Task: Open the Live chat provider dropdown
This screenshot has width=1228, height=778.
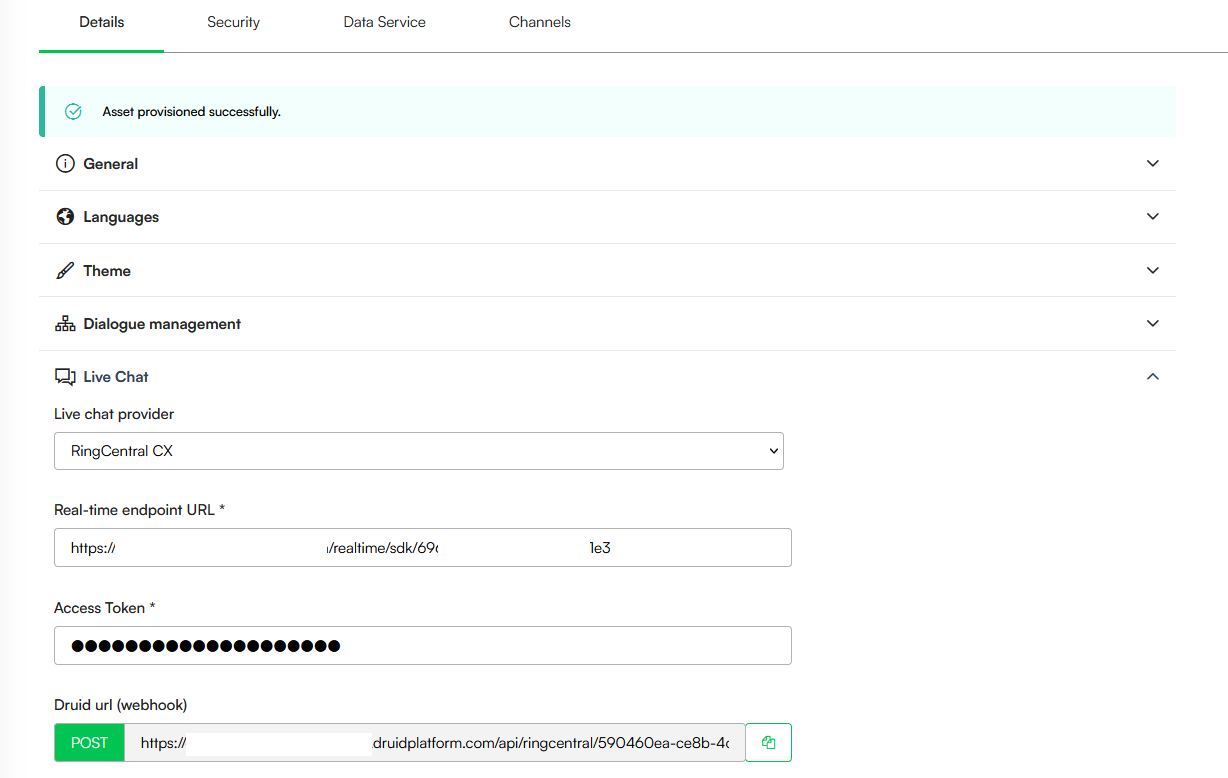Action: (418, 451)
